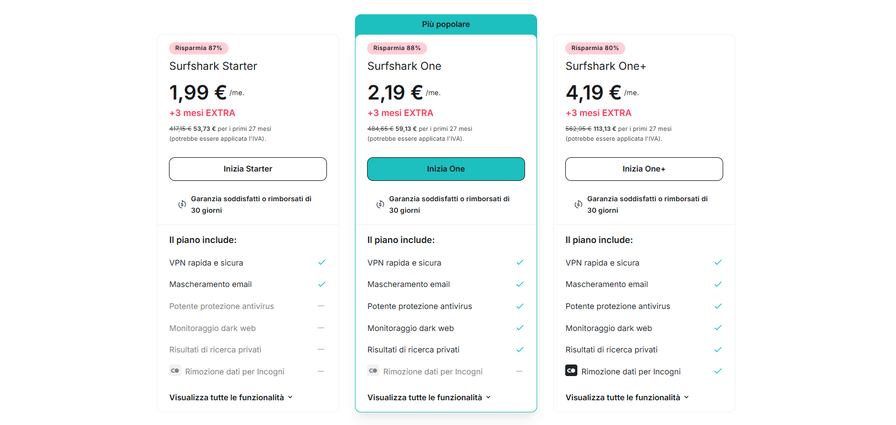The height and width of the screenshot is (425, 896).
Task: Click the black Incogni icon in One+ plan
Action: click(x=571, y=371)
